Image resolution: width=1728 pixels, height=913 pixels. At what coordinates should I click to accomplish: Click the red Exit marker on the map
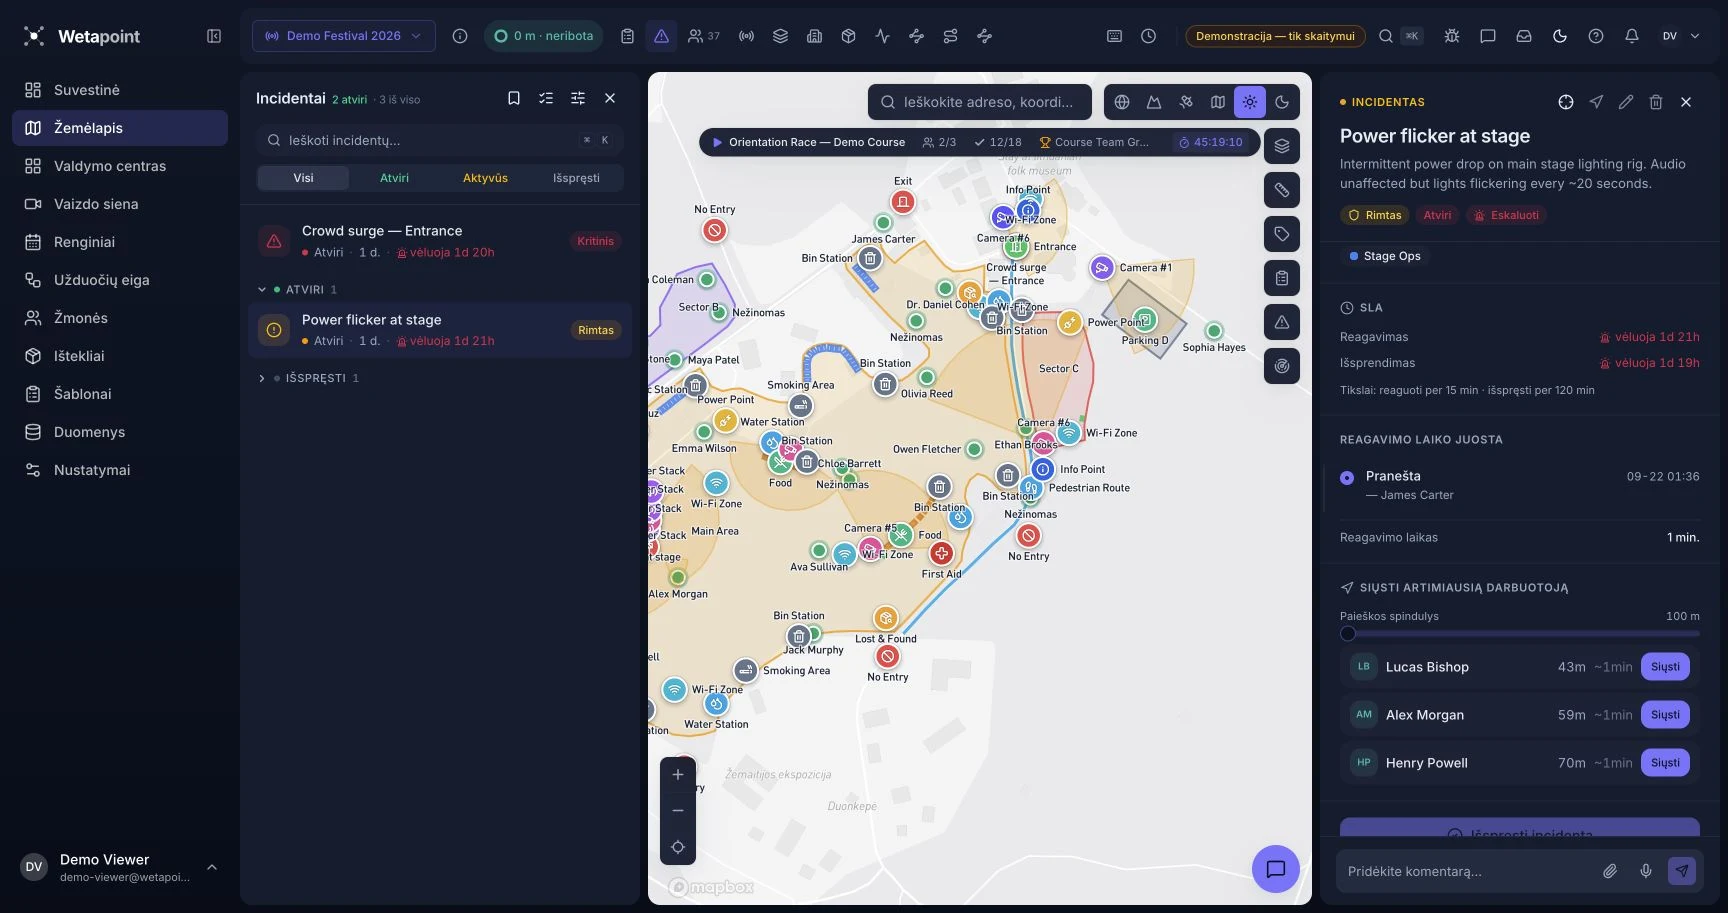[903, 202]
